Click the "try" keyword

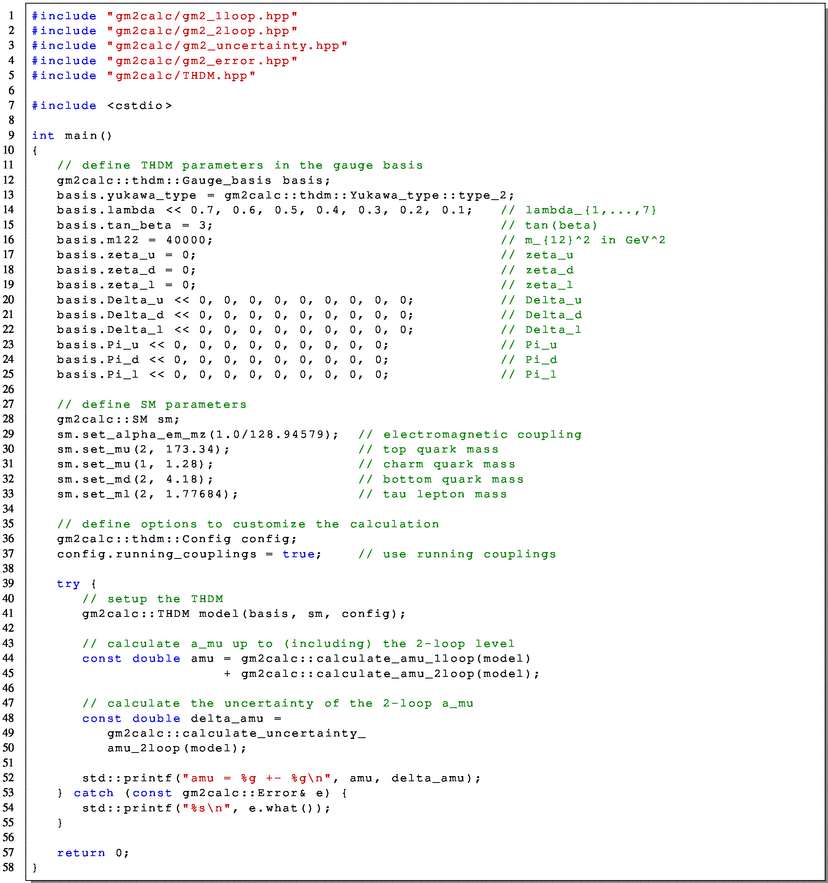coord(69,584)
